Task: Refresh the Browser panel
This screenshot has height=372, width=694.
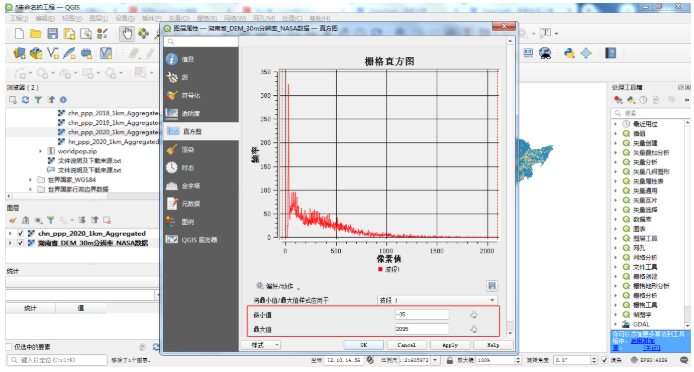Action: [25, 100]
